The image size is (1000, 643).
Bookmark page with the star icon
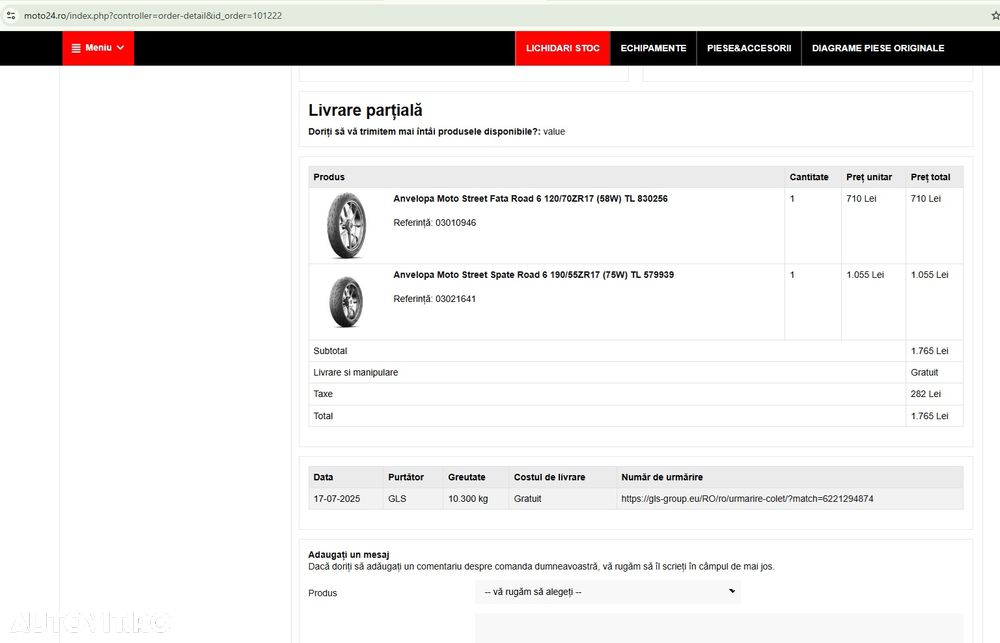pyautogui.click(x=995, y=15)
